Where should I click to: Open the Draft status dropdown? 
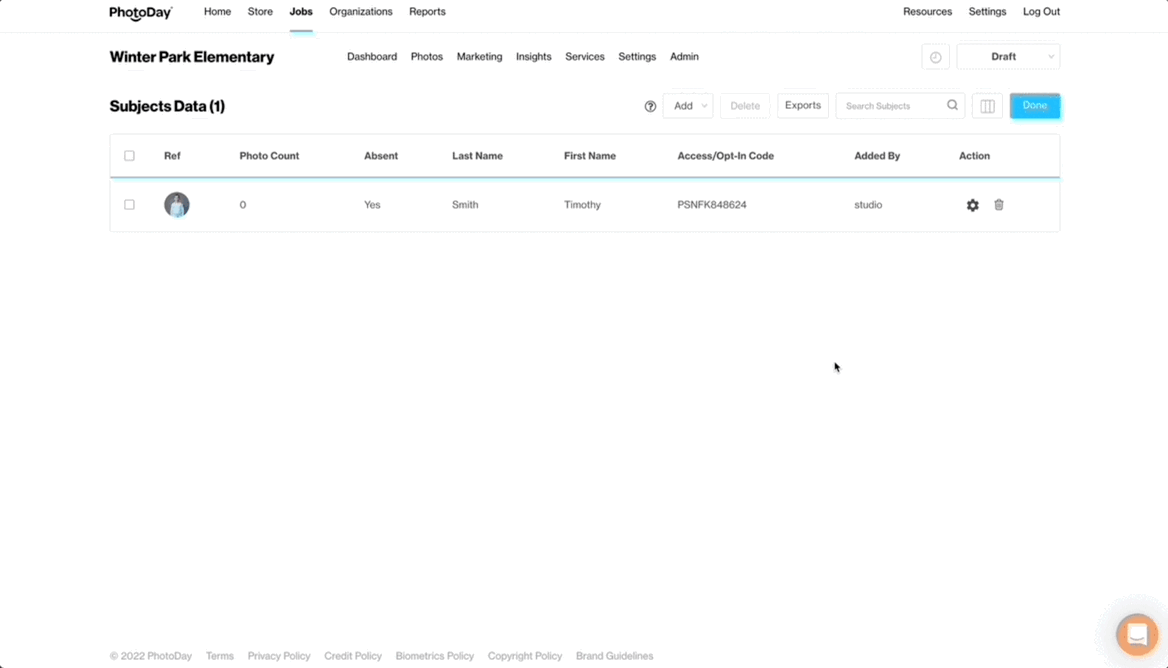click(x=1008, y=57)
